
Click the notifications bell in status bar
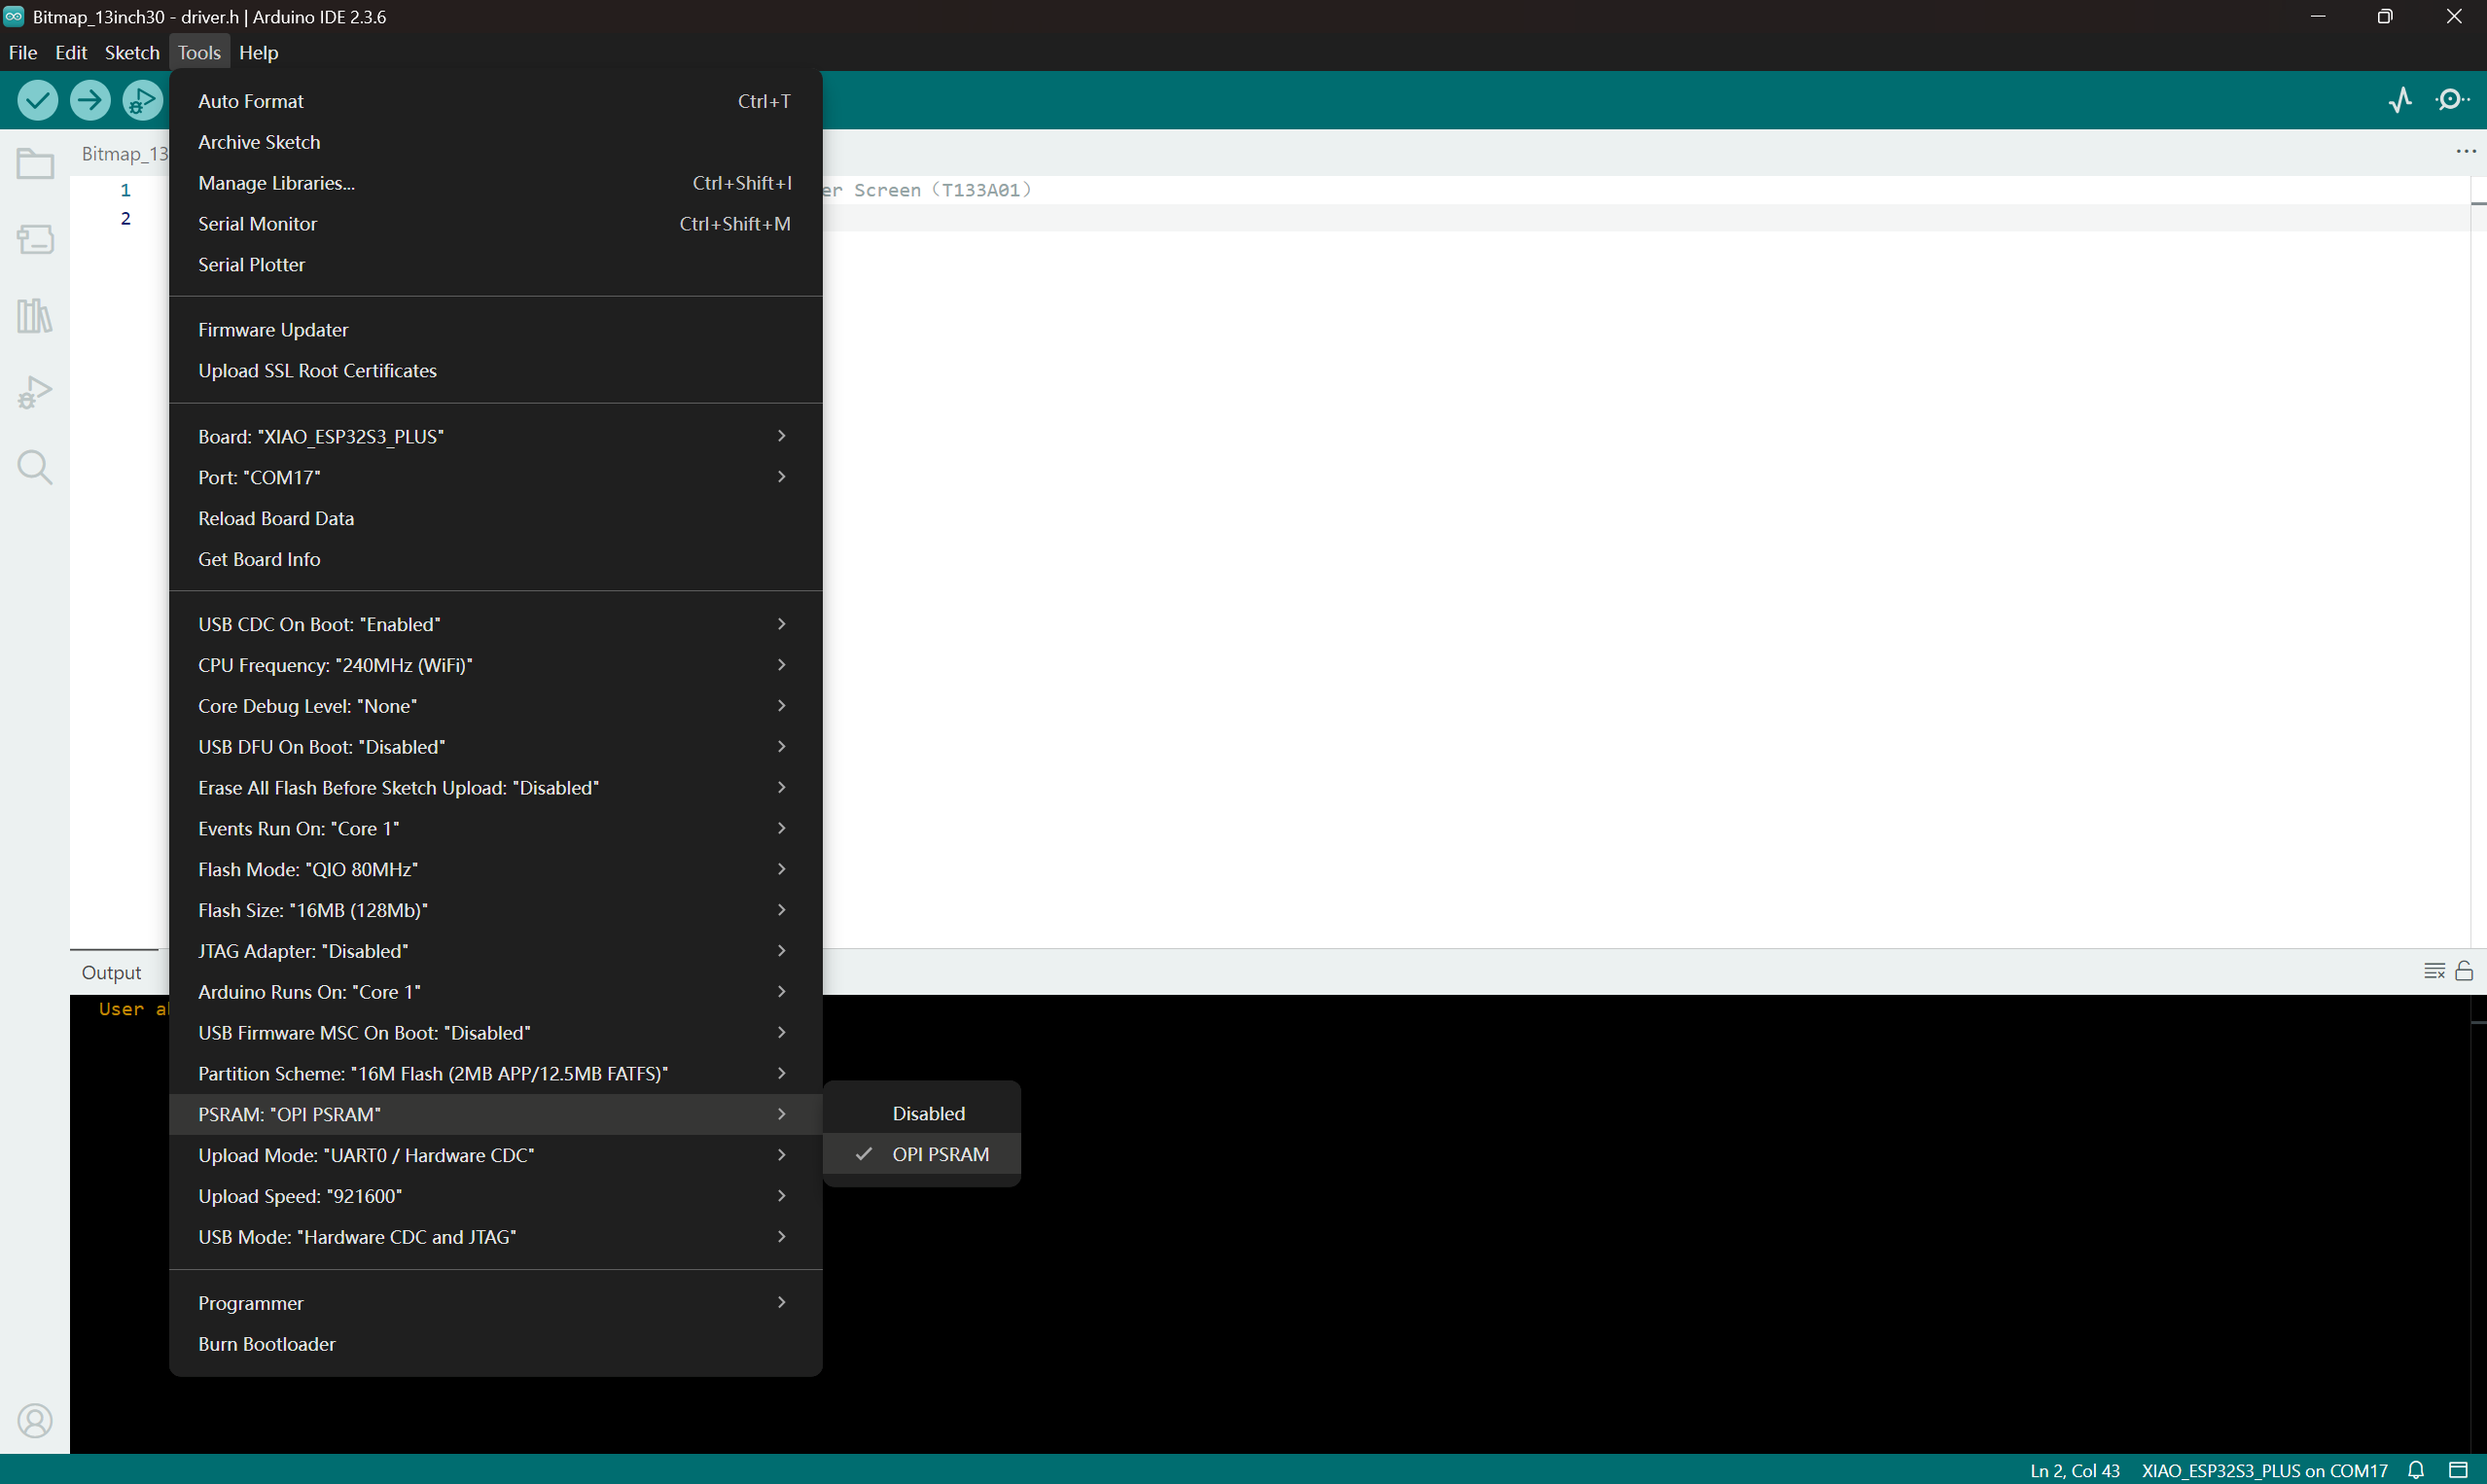(2416, 1470)
